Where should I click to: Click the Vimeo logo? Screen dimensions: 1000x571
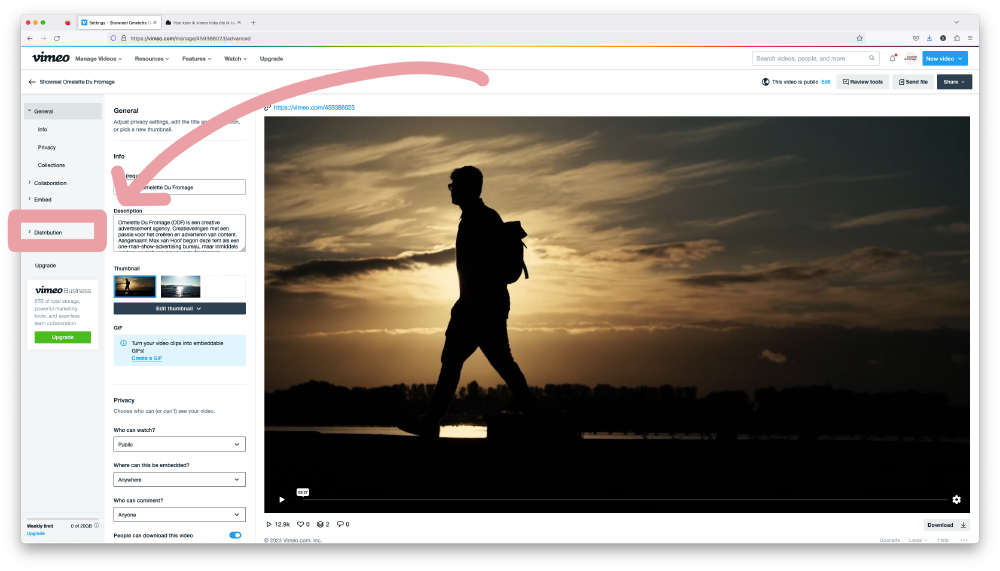(x=51, y=58)
